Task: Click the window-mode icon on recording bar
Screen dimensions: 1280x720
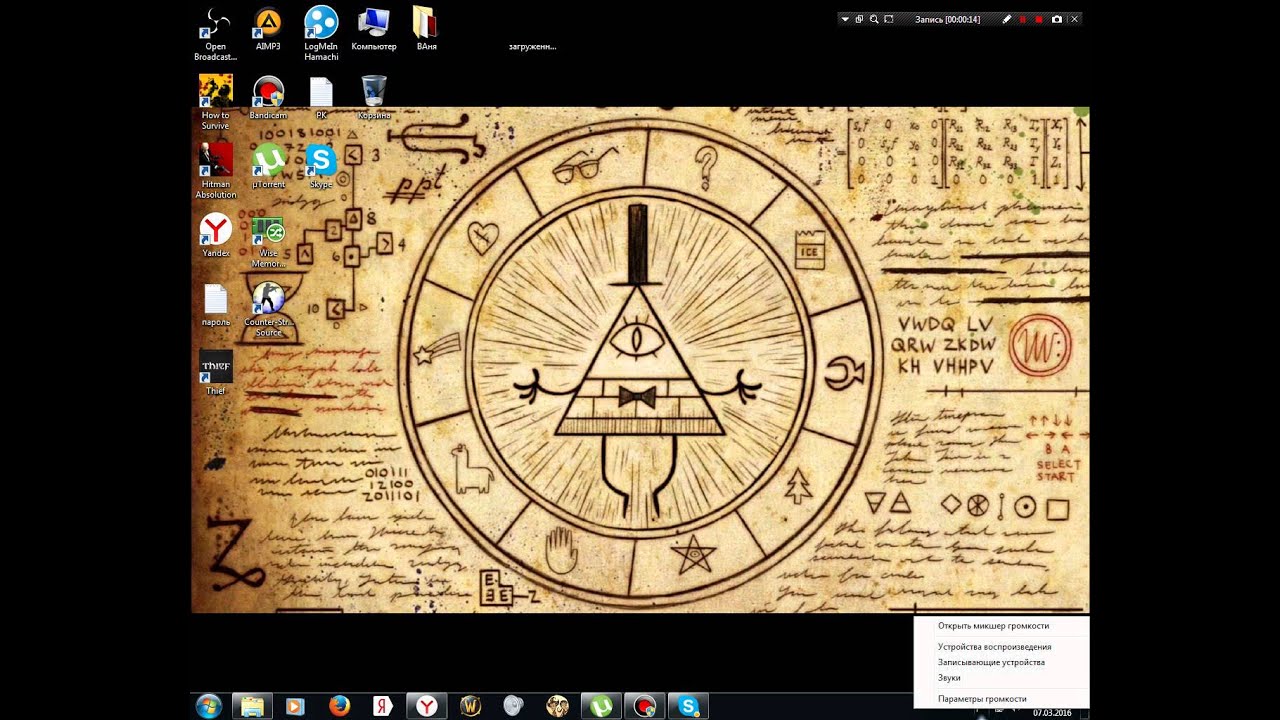Action: (859, 19)
